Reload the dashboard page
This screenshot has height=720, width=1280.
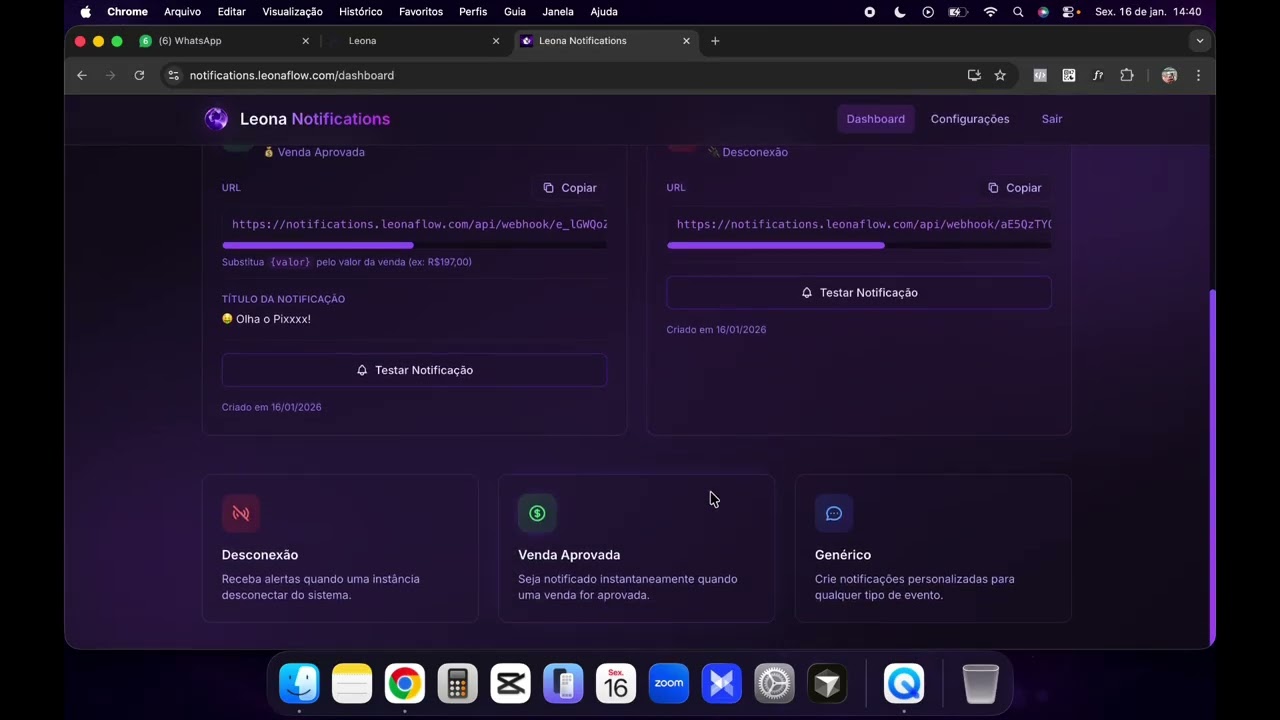[139, 75]
